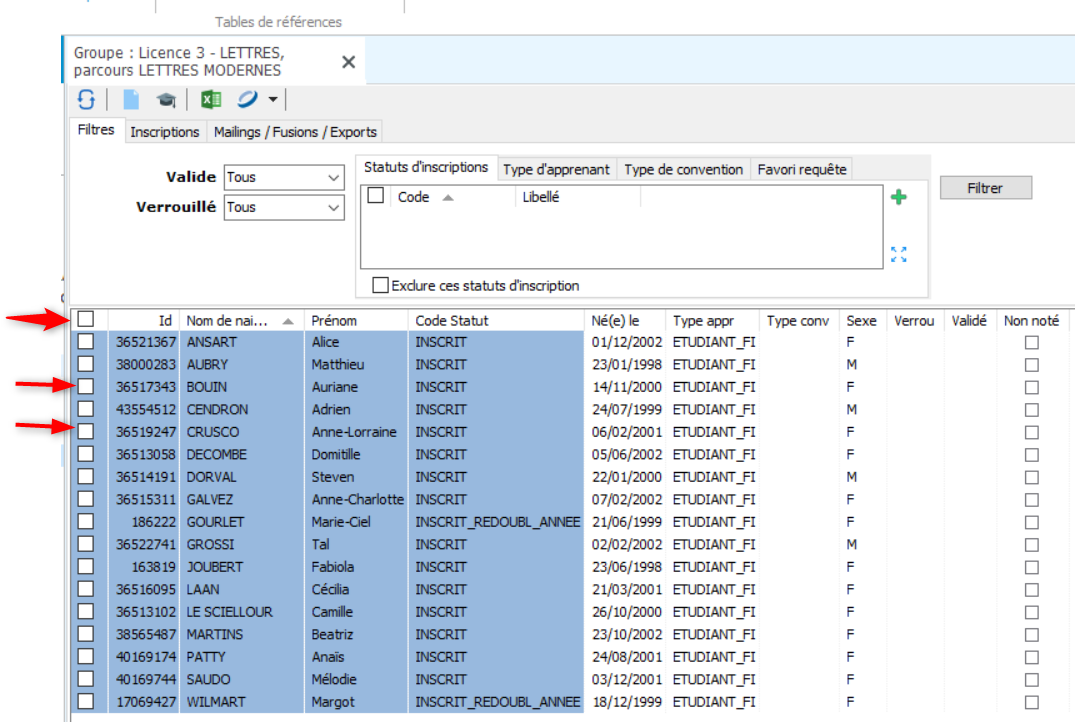Click the blue oval swirl toolbar icon

click(247, 99)
